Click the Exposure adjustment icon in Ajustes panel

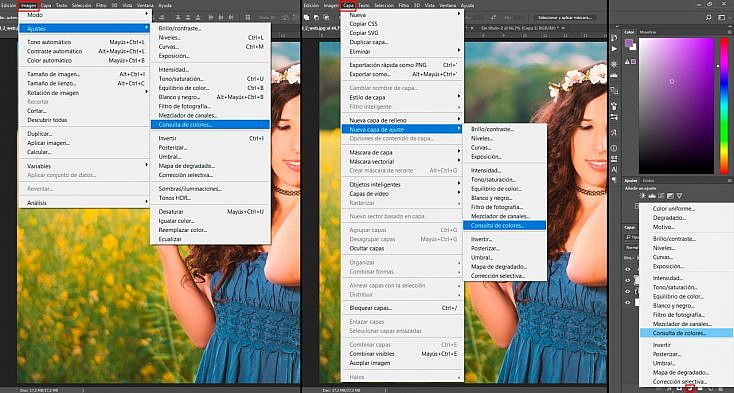[670, 196]
